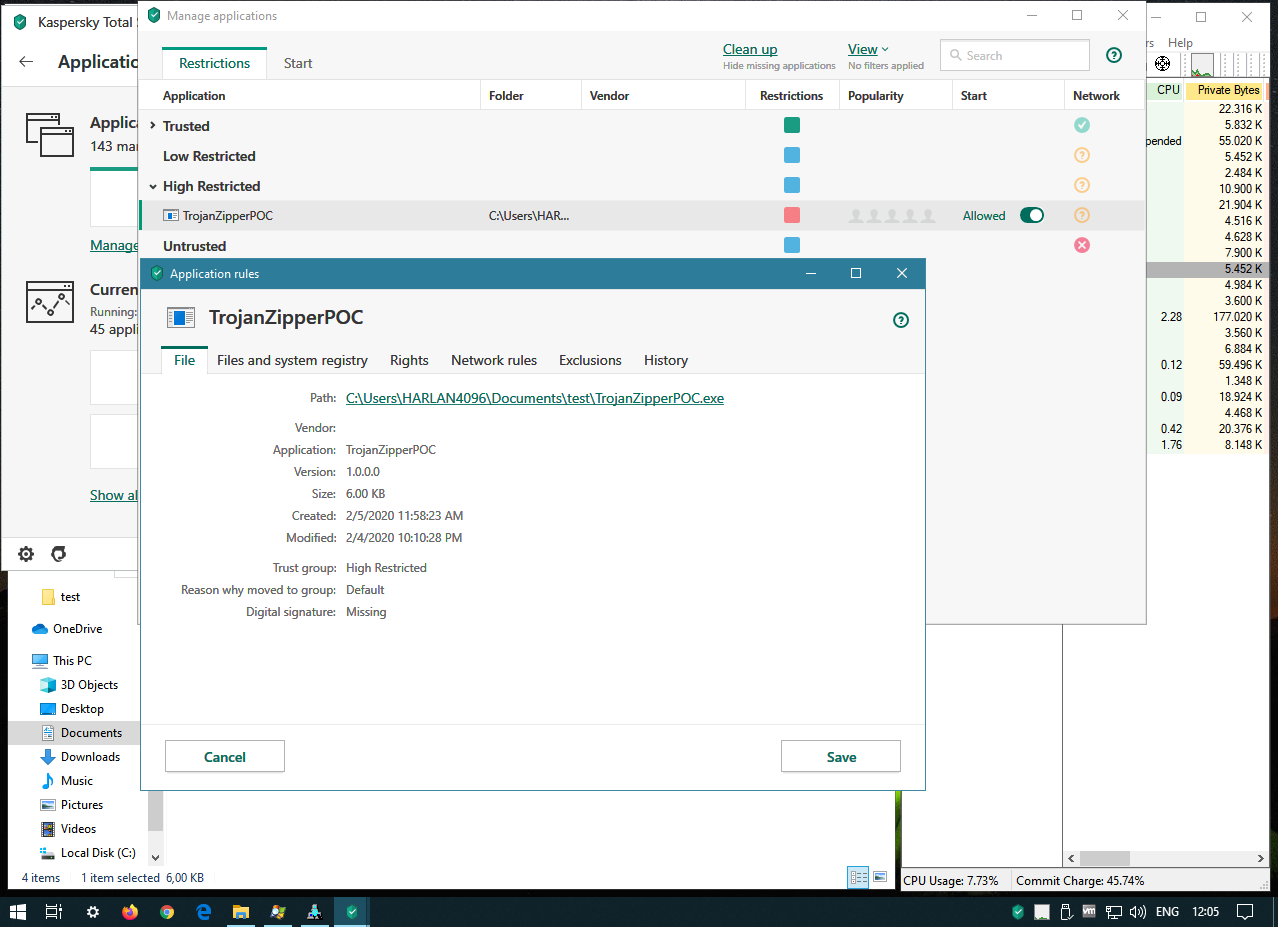Click the Trusted network allowed check icon
The image size is (1278, 927).
1081,125
